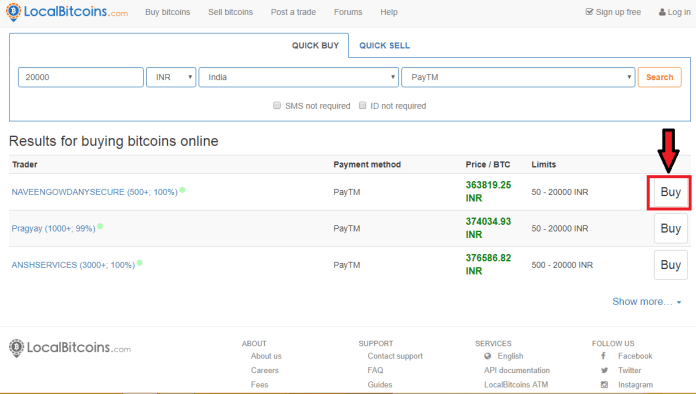Click price 374034.93 INR

(488, 228)
